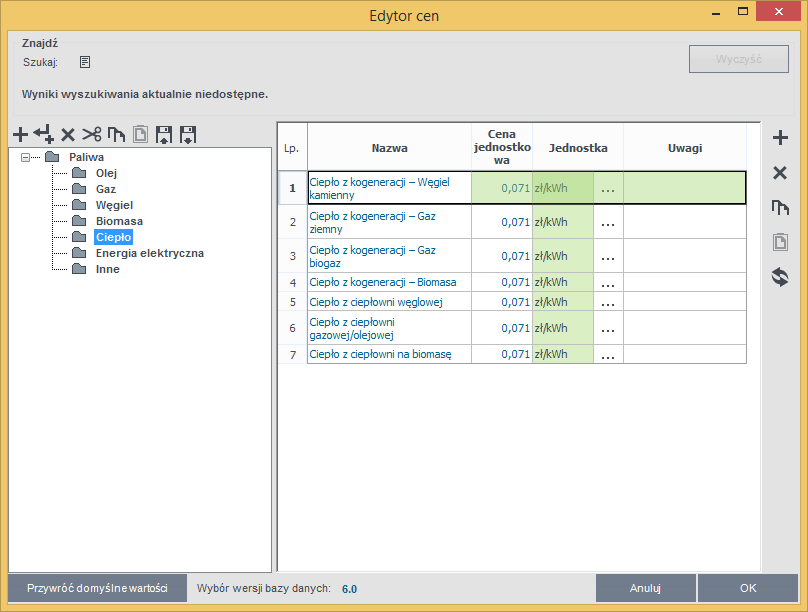
Task: Paste into the tree, greyed page icon
Action: (x=140, y=134)
